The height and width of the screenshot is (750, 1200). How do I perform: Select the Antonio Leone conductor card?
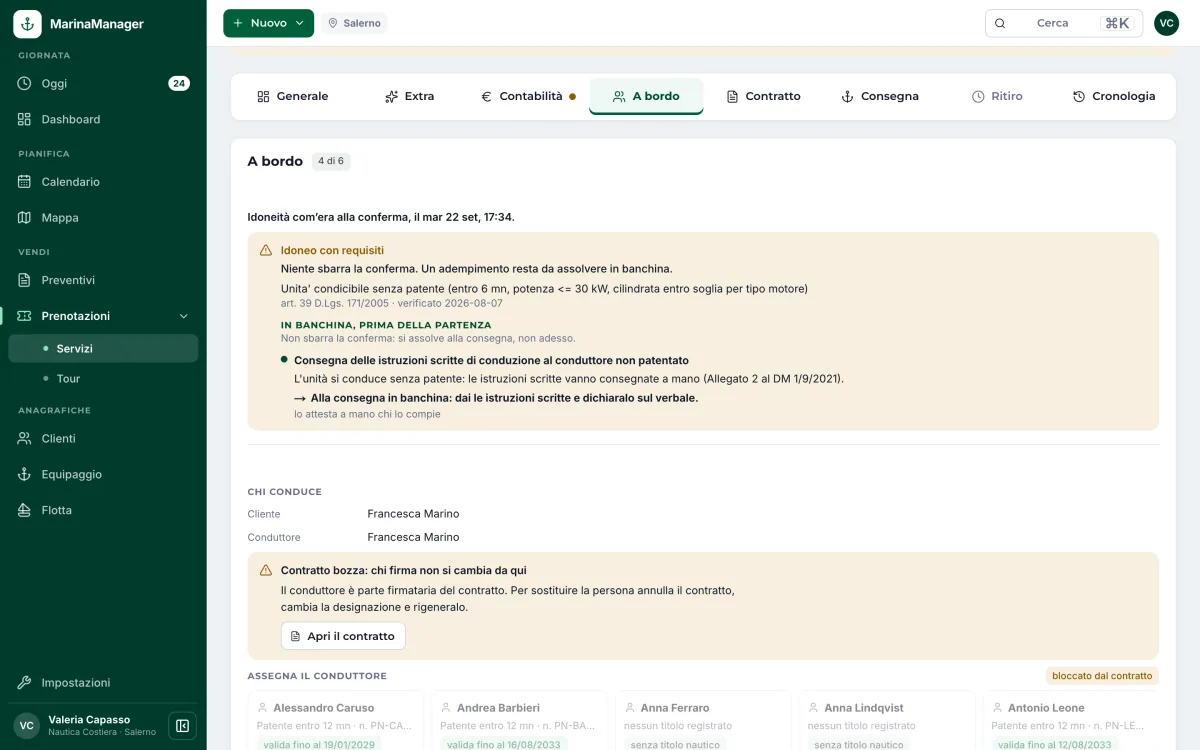point(1071,720)
